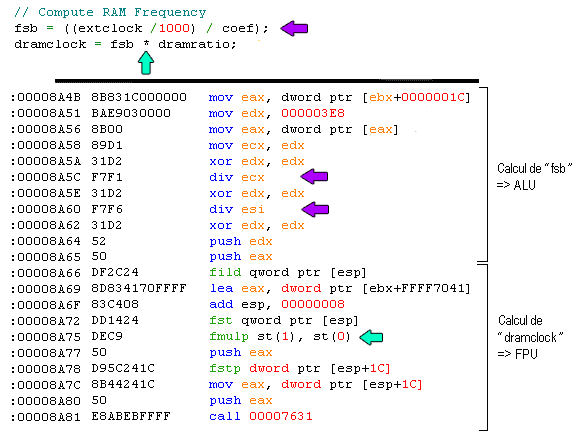Click the opcode bytes E8ABEBFFFF
Viewport: 580px width, 435px height.
[131, 417]
